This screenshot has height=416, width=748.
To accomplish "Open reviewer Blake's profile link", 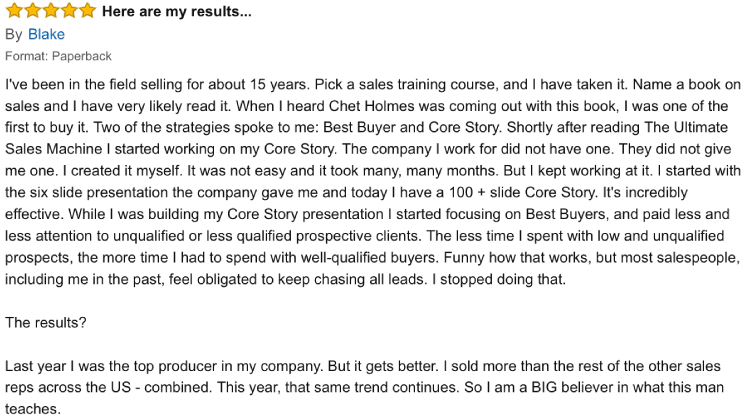I will 46,35.
